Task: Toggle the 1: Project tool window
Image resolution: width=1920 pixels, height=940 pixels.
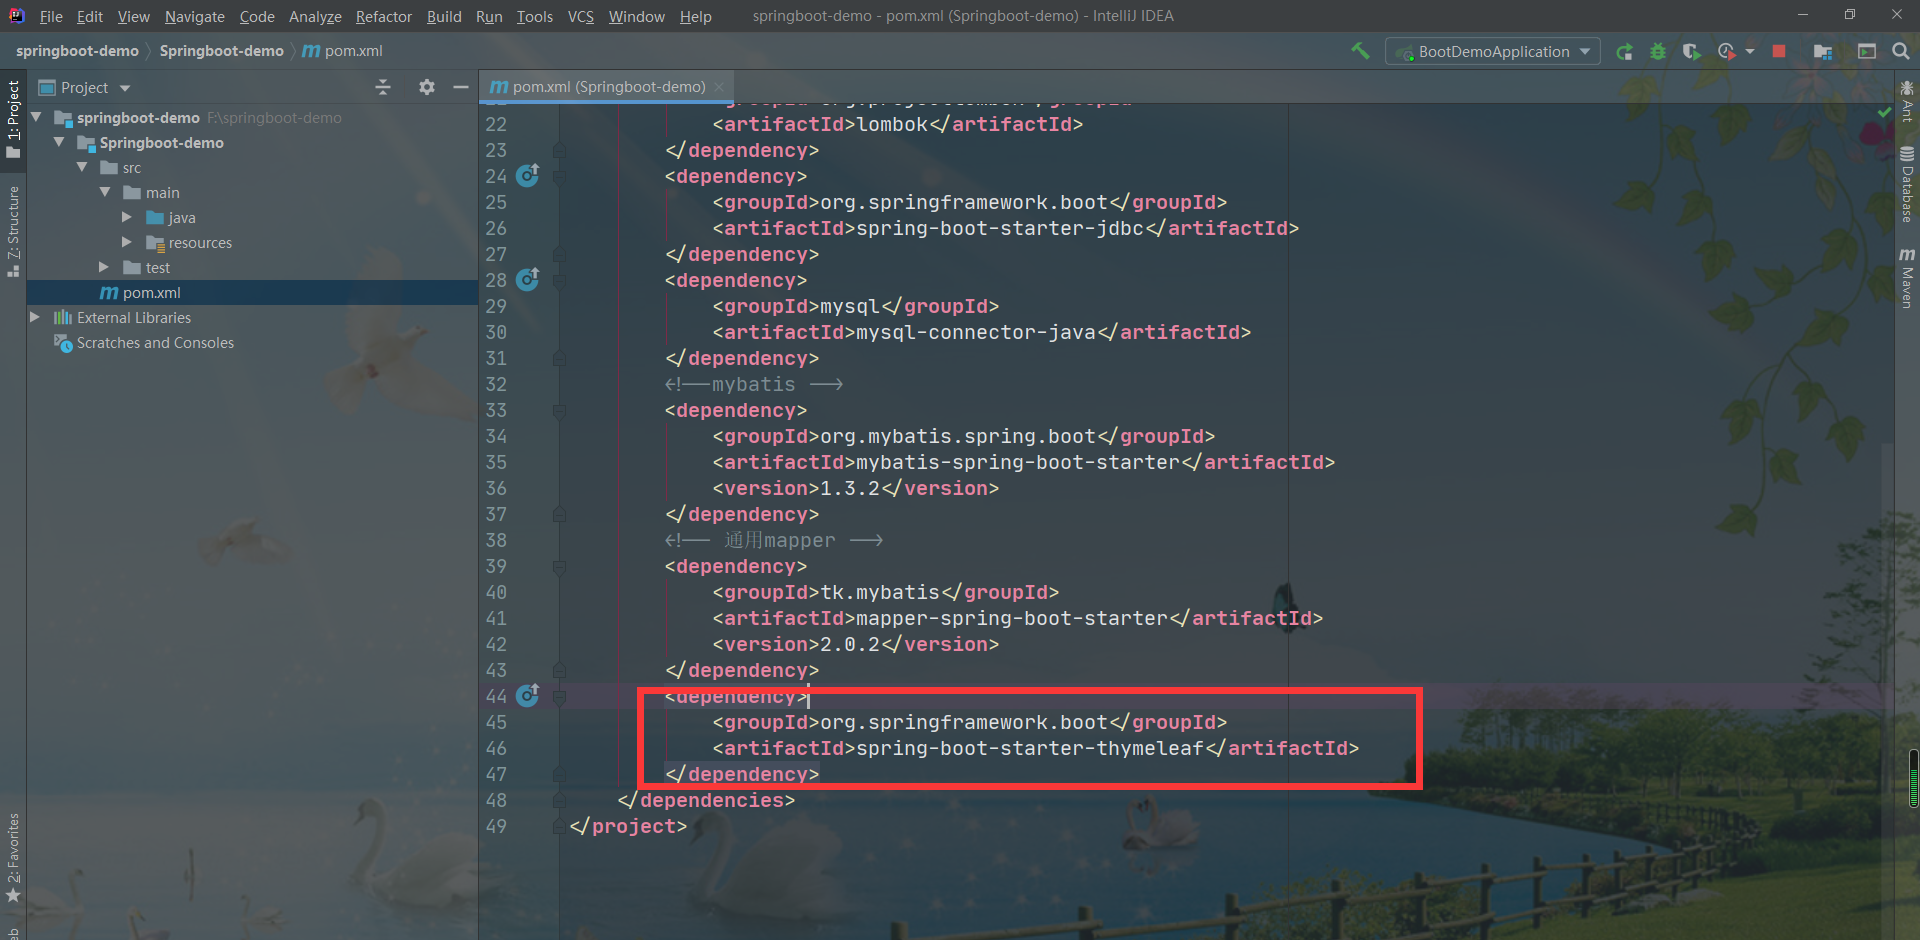Action: 13,119
